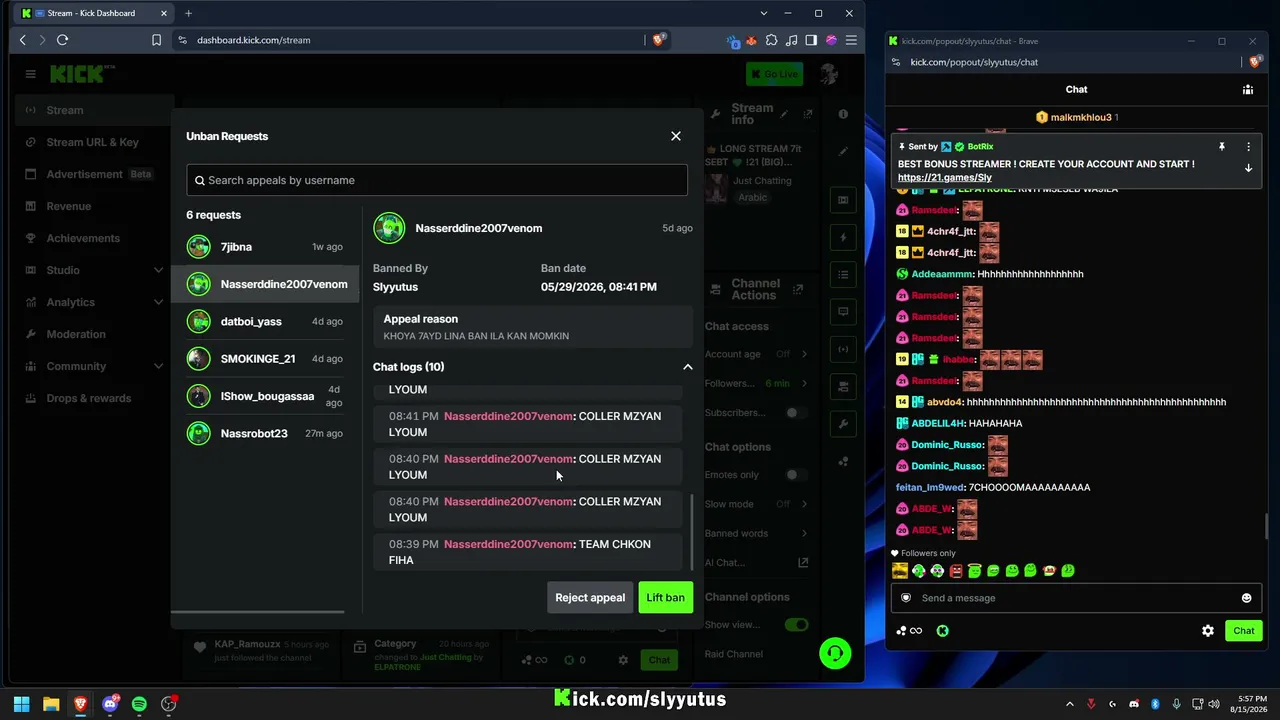Expand the pinned message arrow

point(1248,168)
